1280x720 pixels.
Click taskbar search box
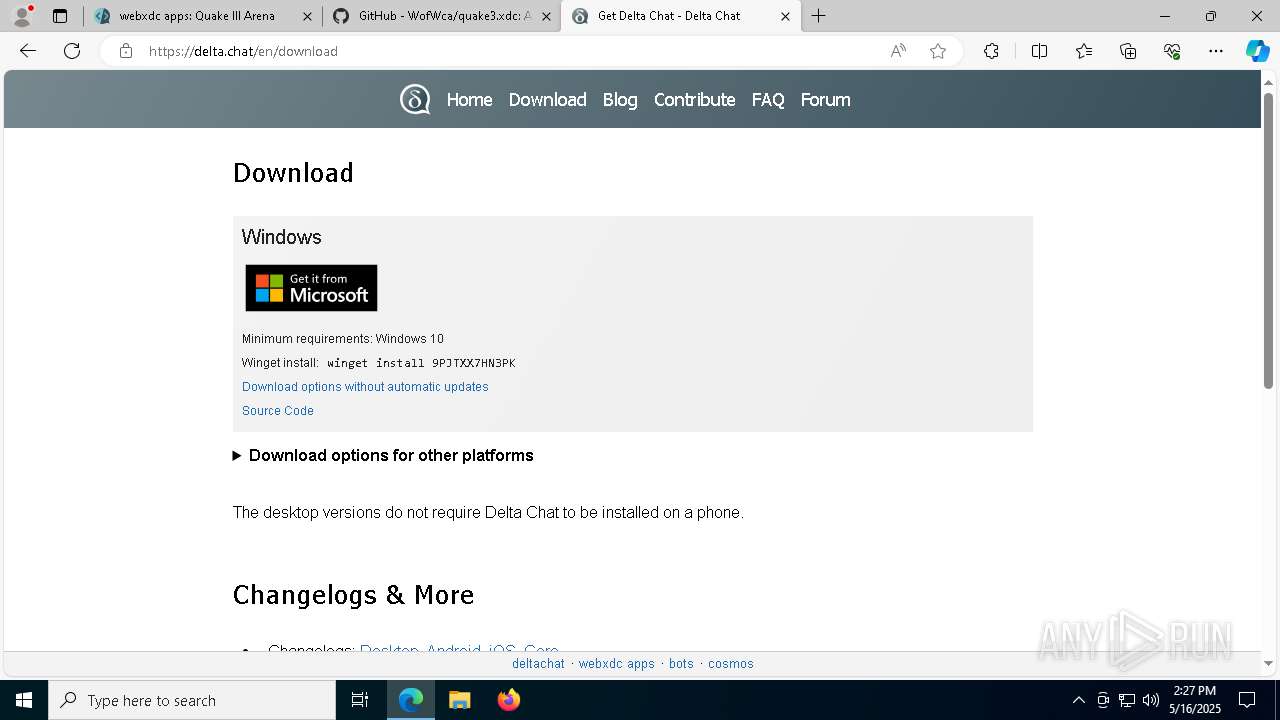192,700
